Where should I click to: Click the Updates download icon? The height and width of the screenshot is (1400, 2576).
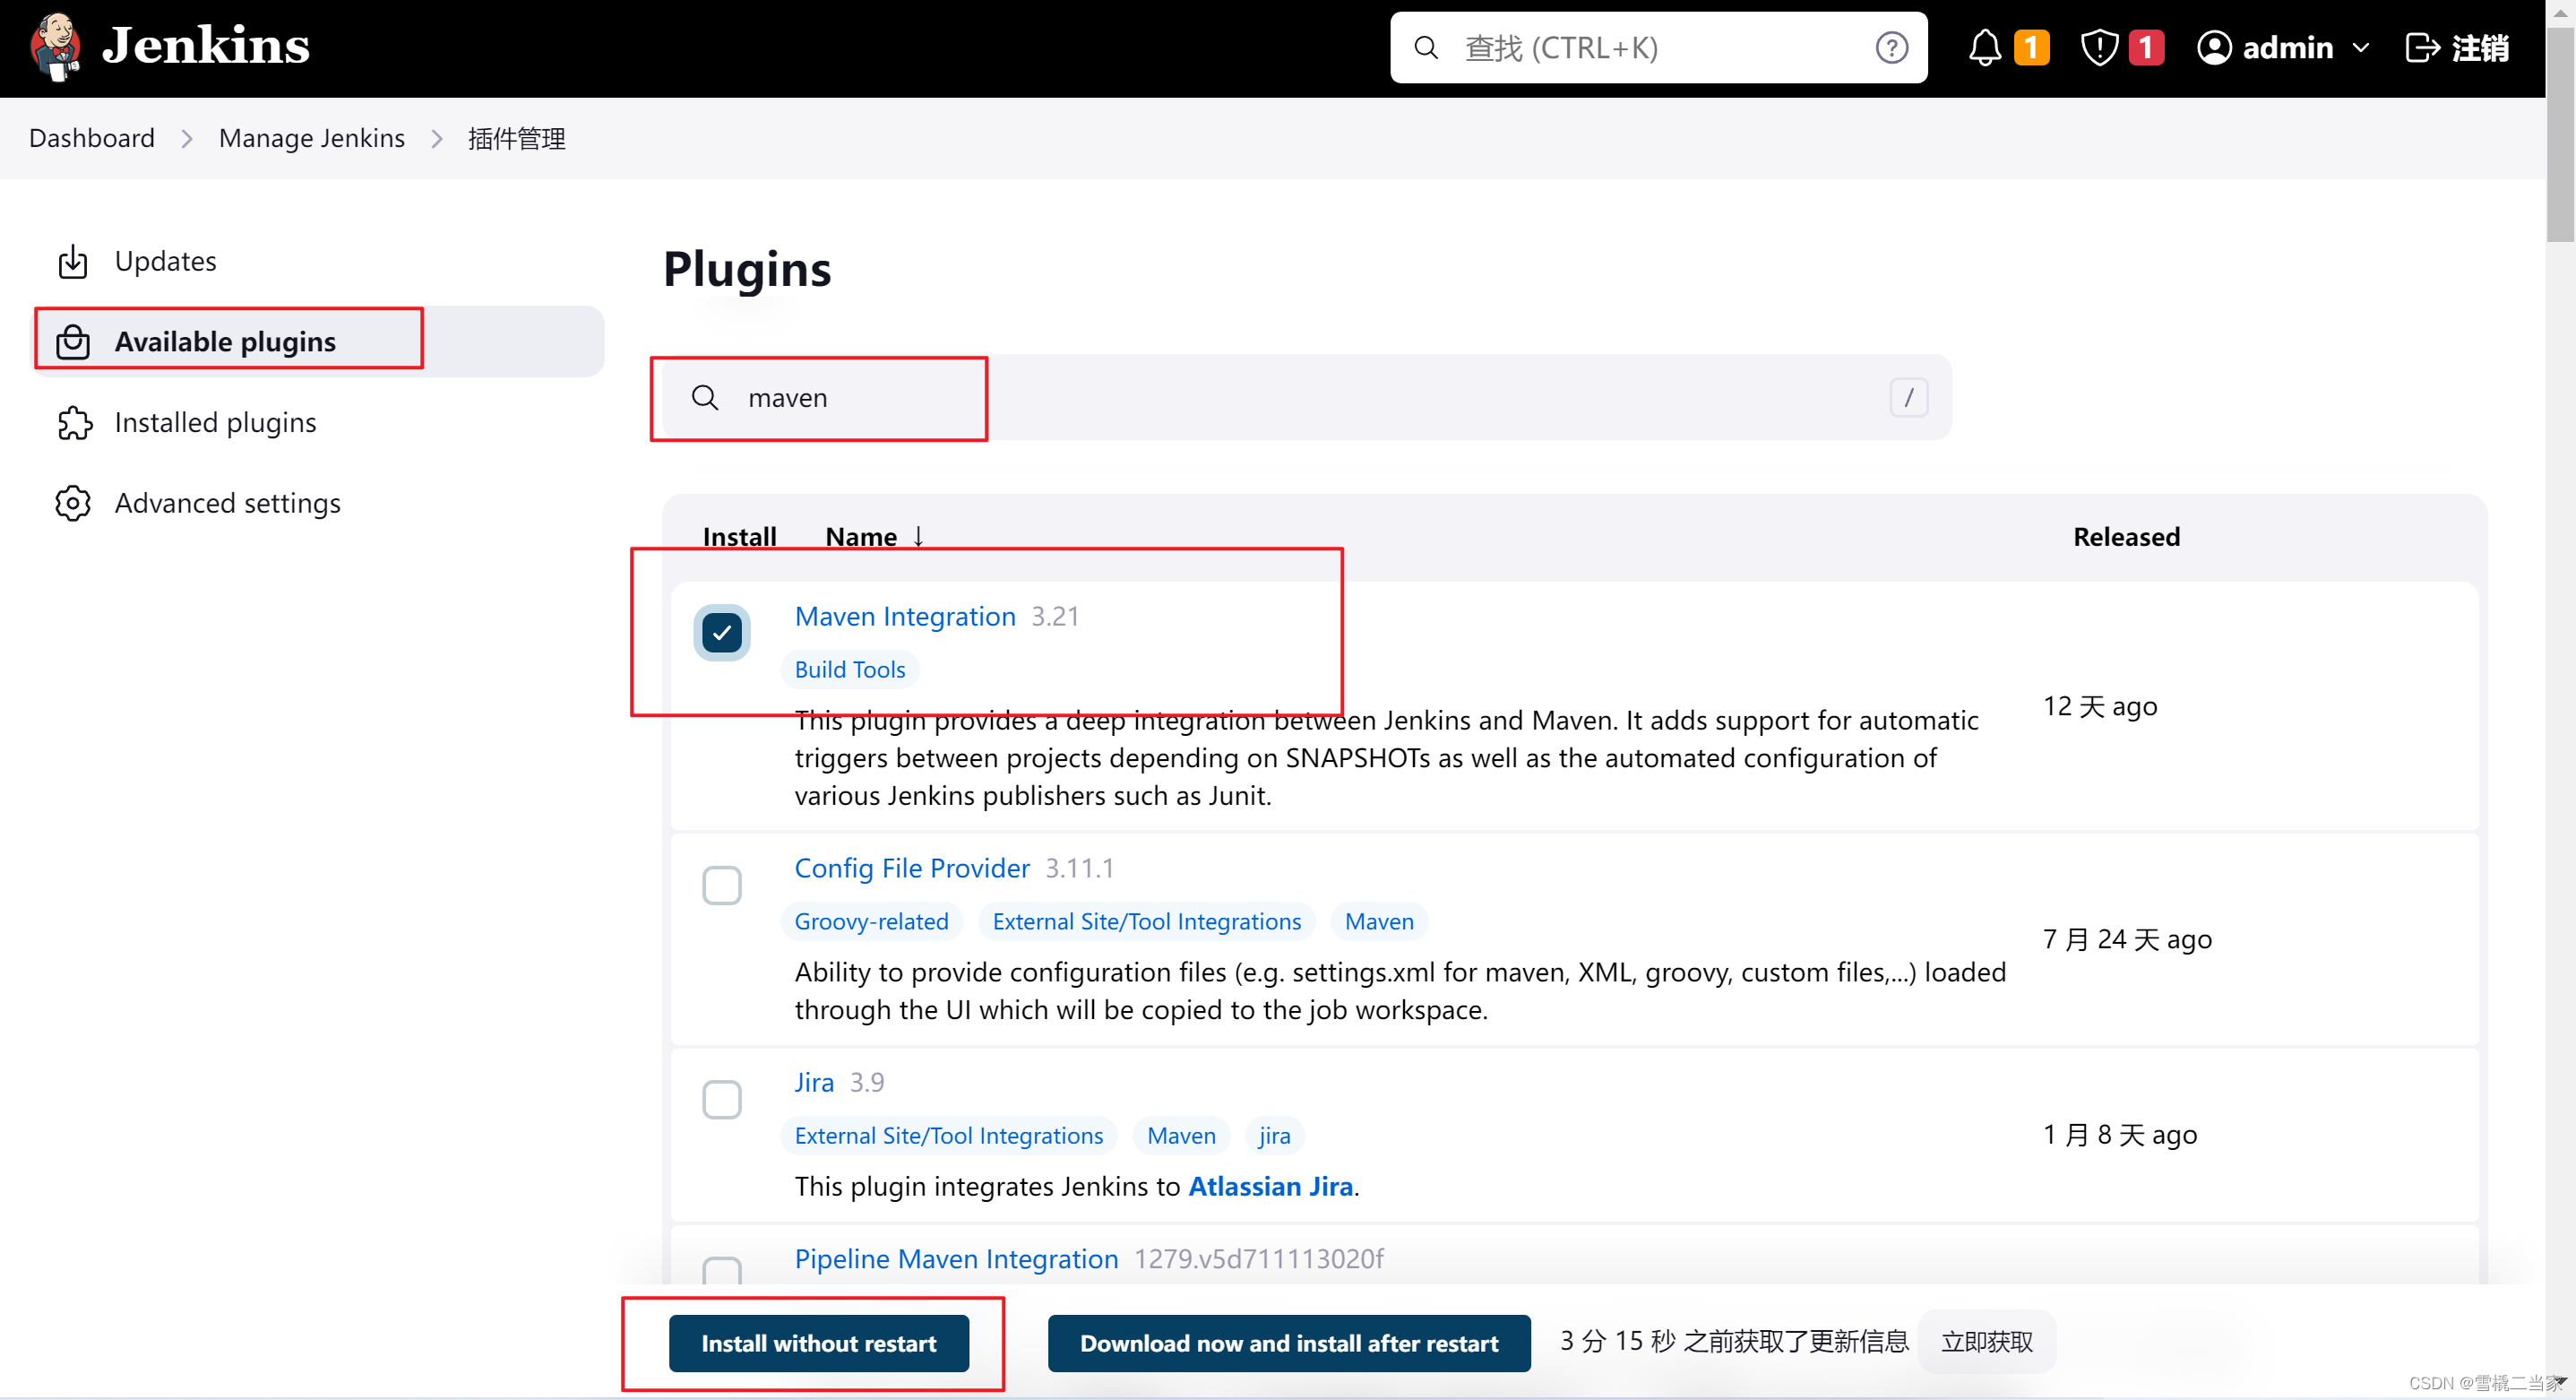73,261
